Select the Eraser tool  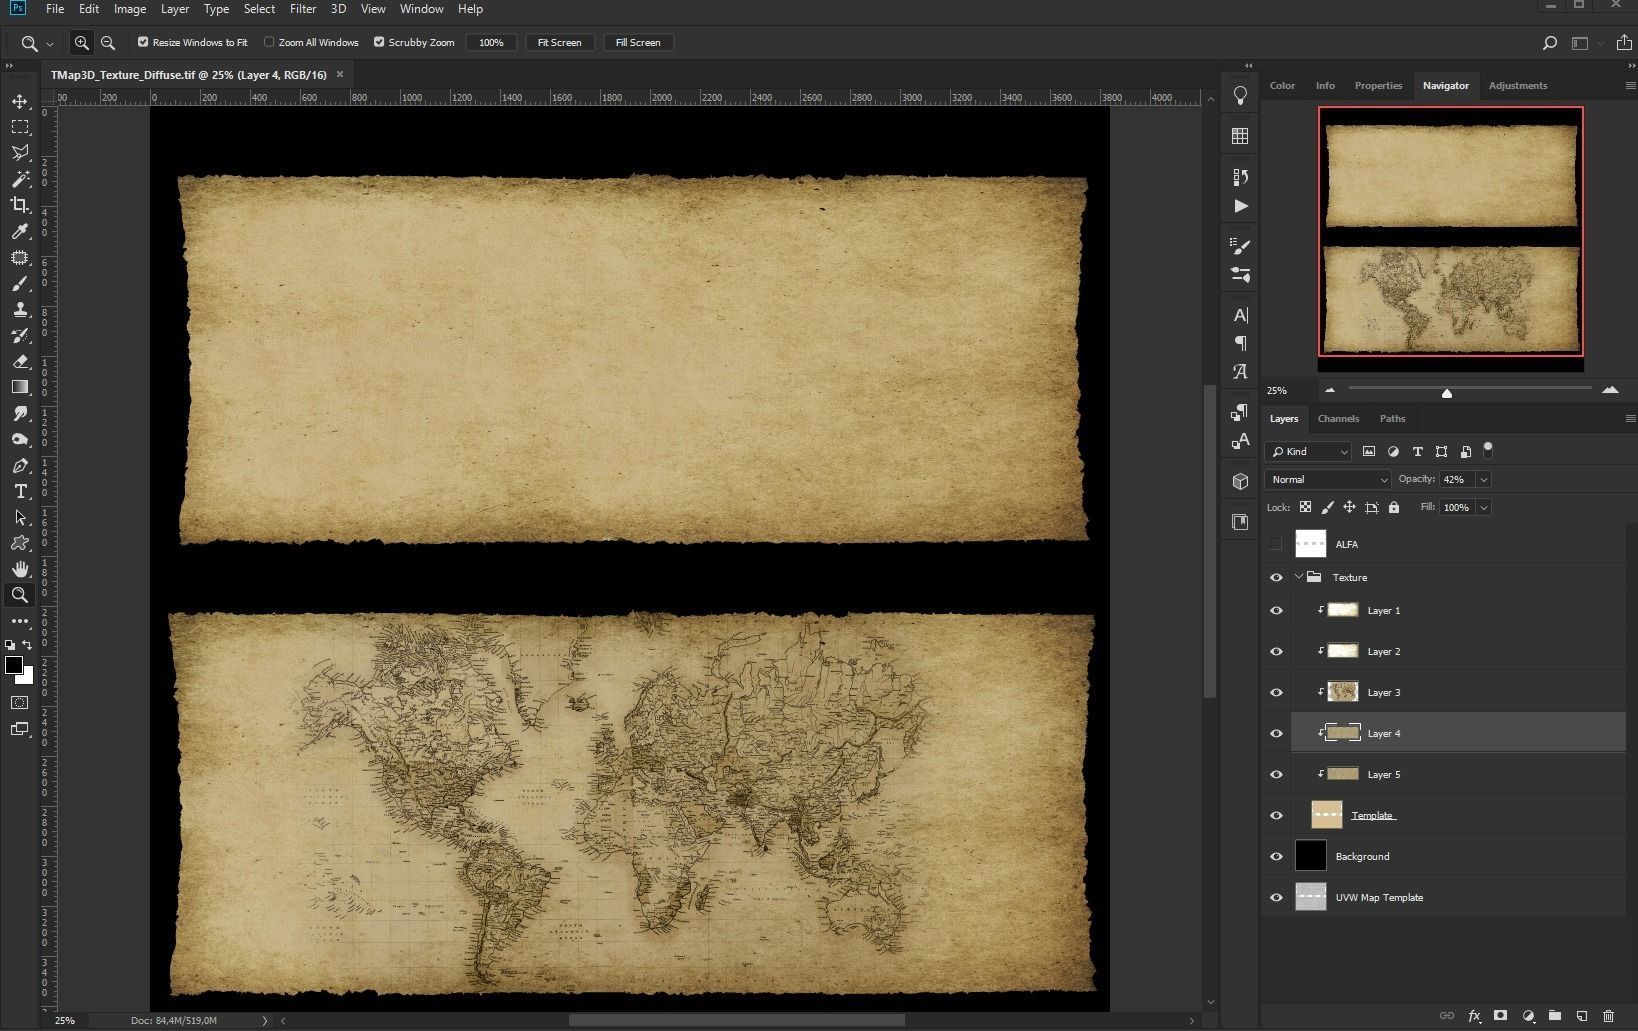(x=20, y=362)
